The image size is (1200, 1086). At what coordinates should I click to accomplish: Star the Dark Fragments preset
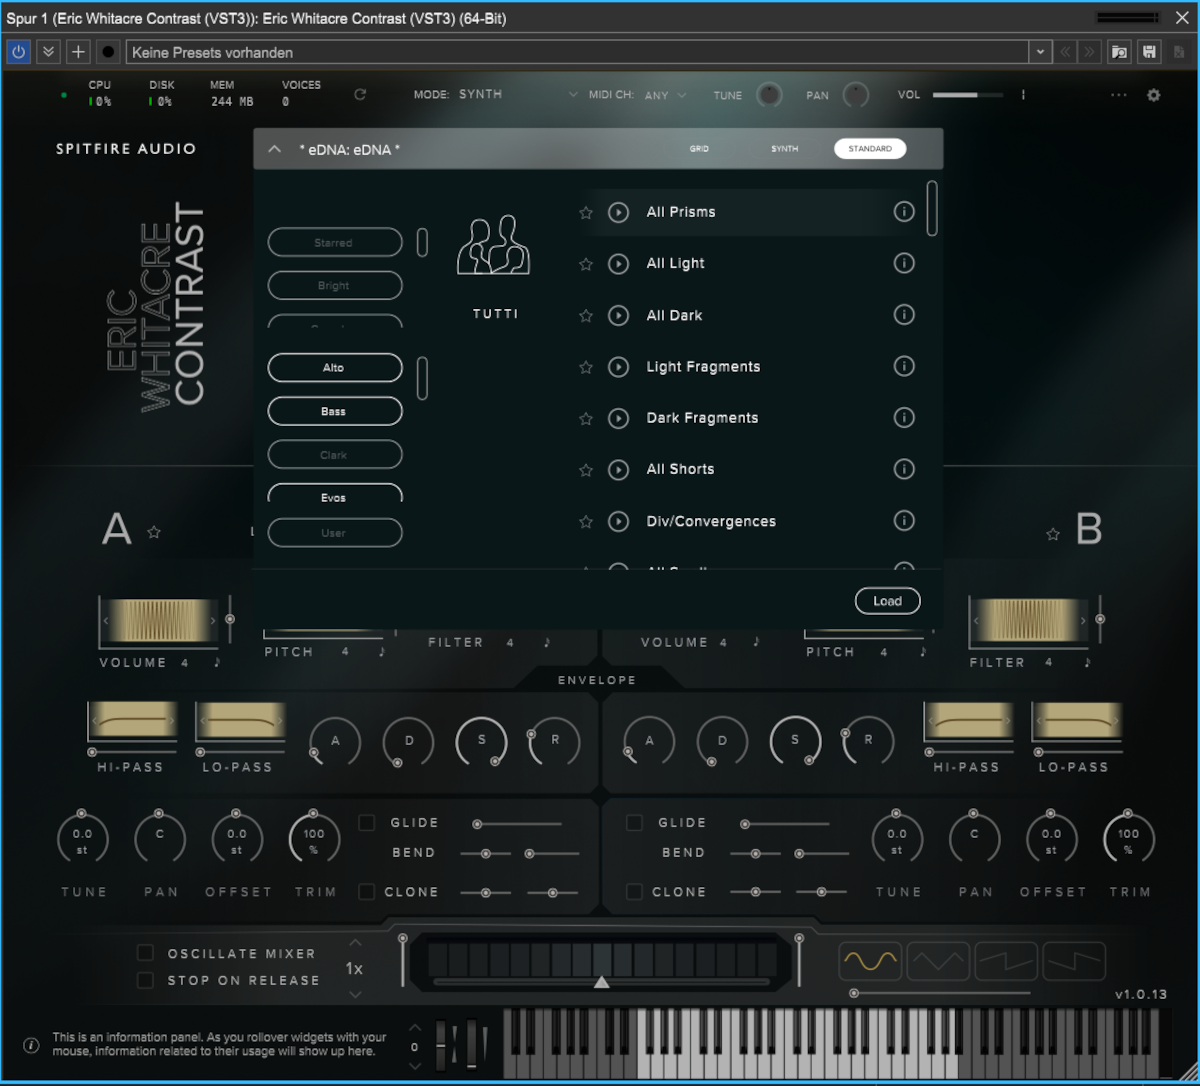click(586, 418)
